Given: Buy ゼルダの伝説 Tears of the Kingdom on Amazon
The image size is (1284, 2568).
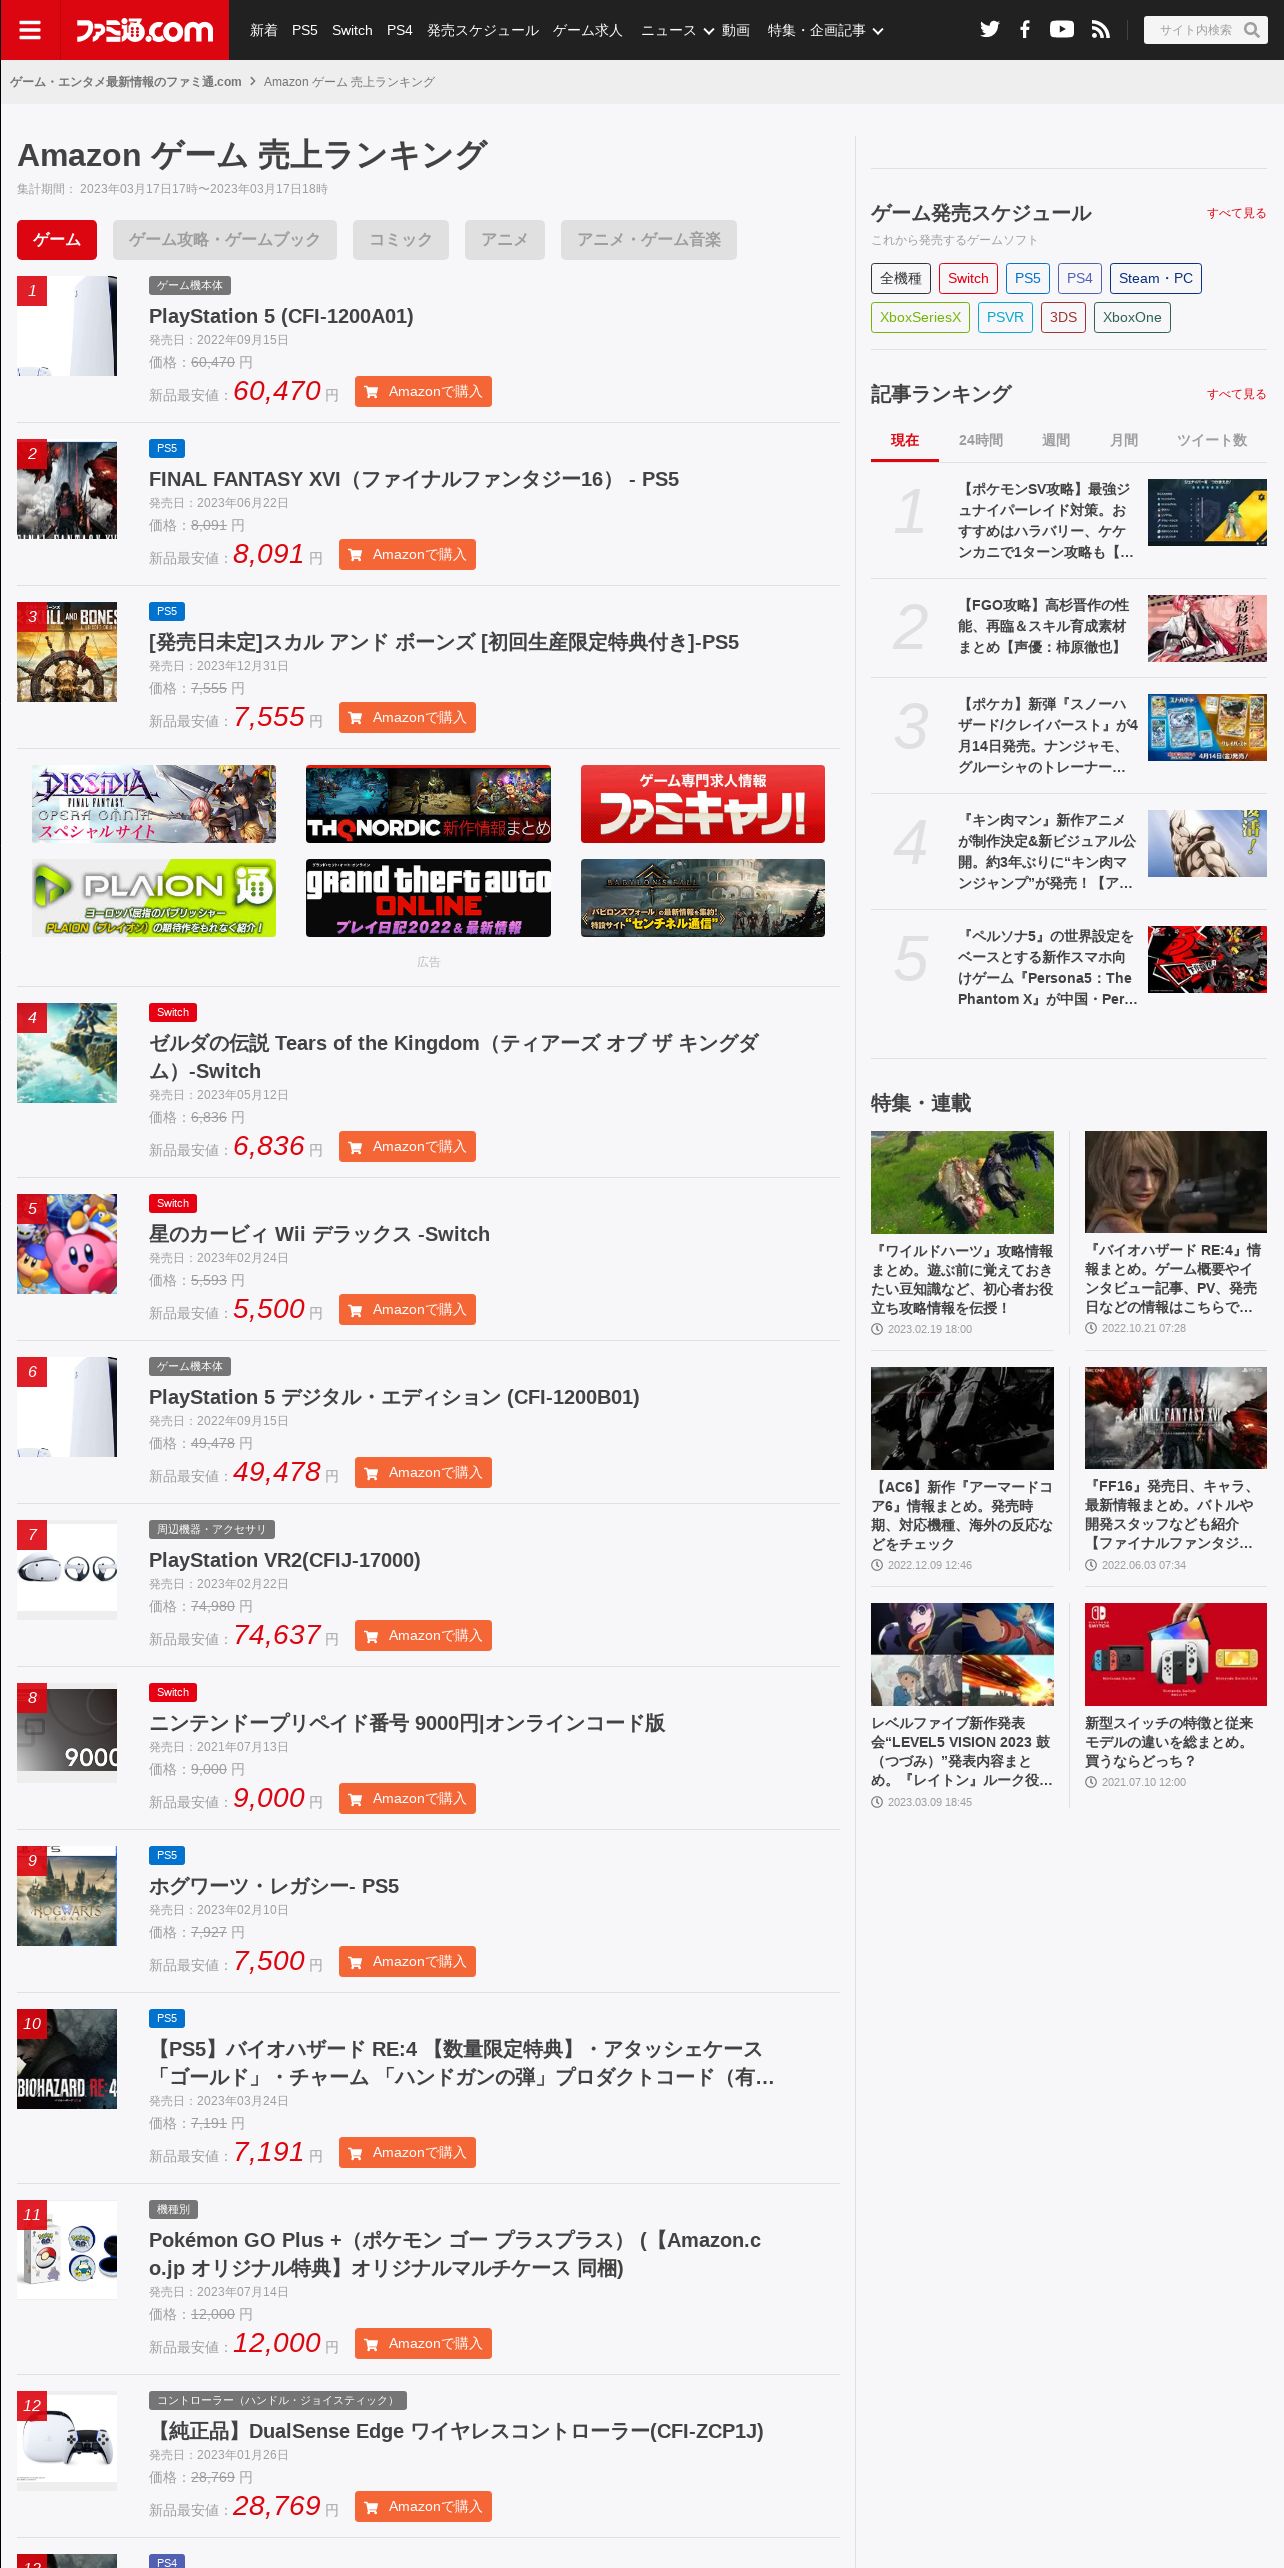Looking at the screenshot, I should point(407,1147).
